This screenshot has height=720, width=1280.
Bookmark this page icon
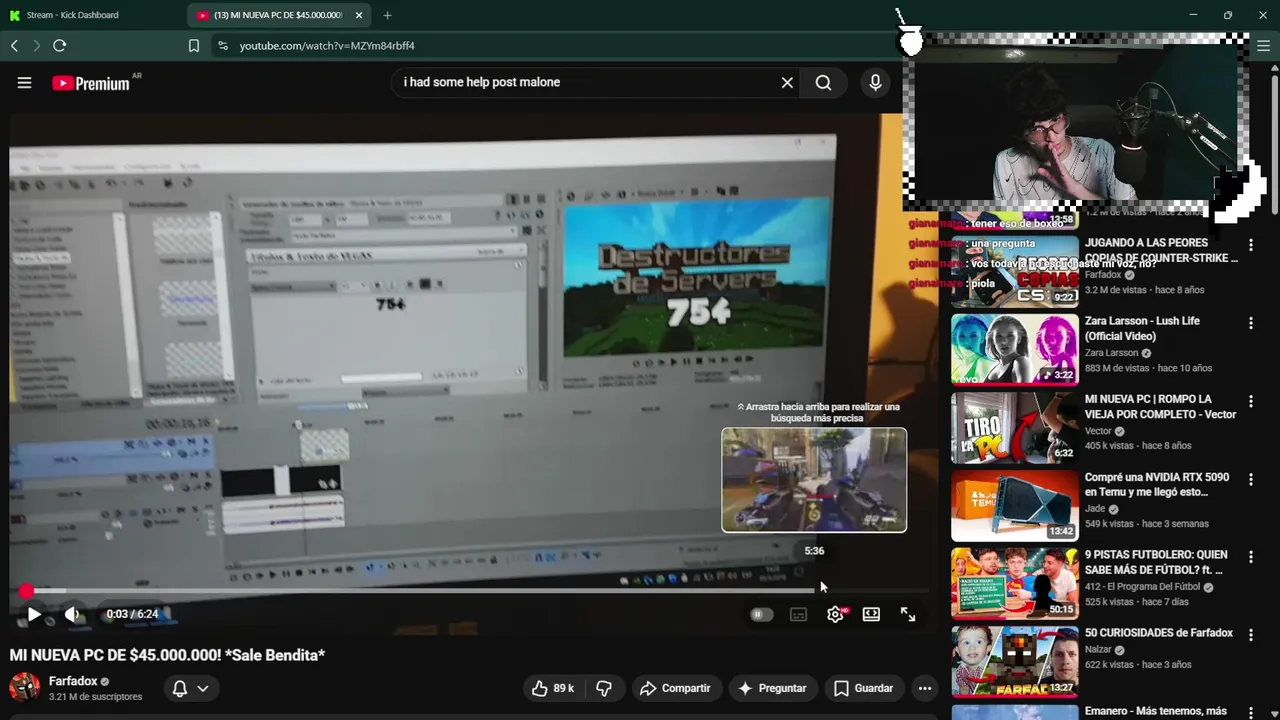pos(194,45)
